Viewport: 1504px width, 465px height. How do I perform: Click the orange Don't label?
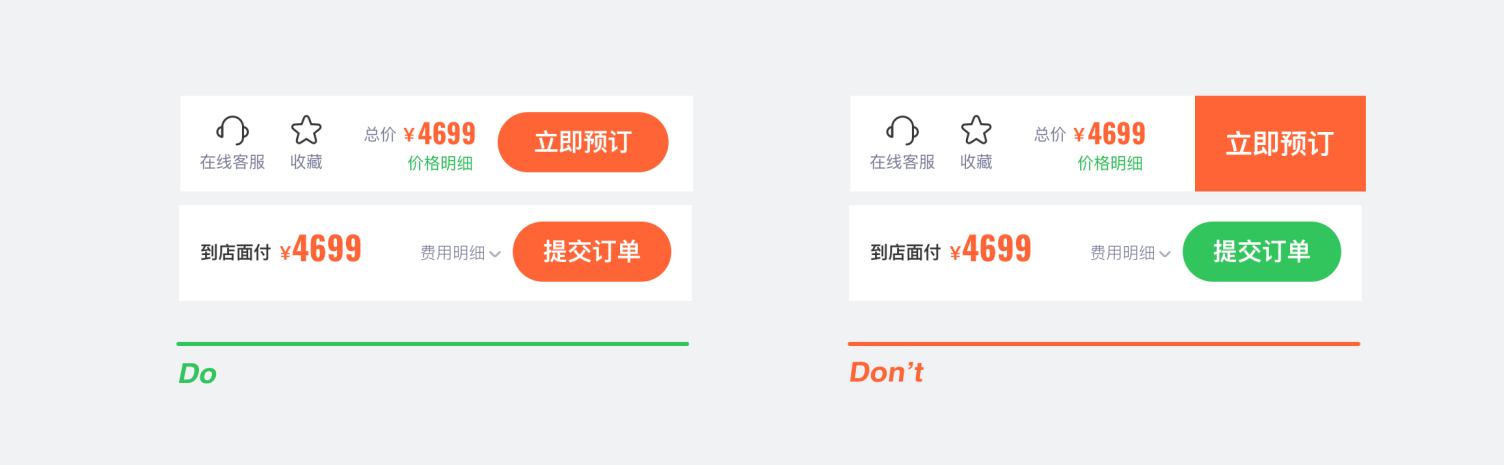tap(886, 372)
